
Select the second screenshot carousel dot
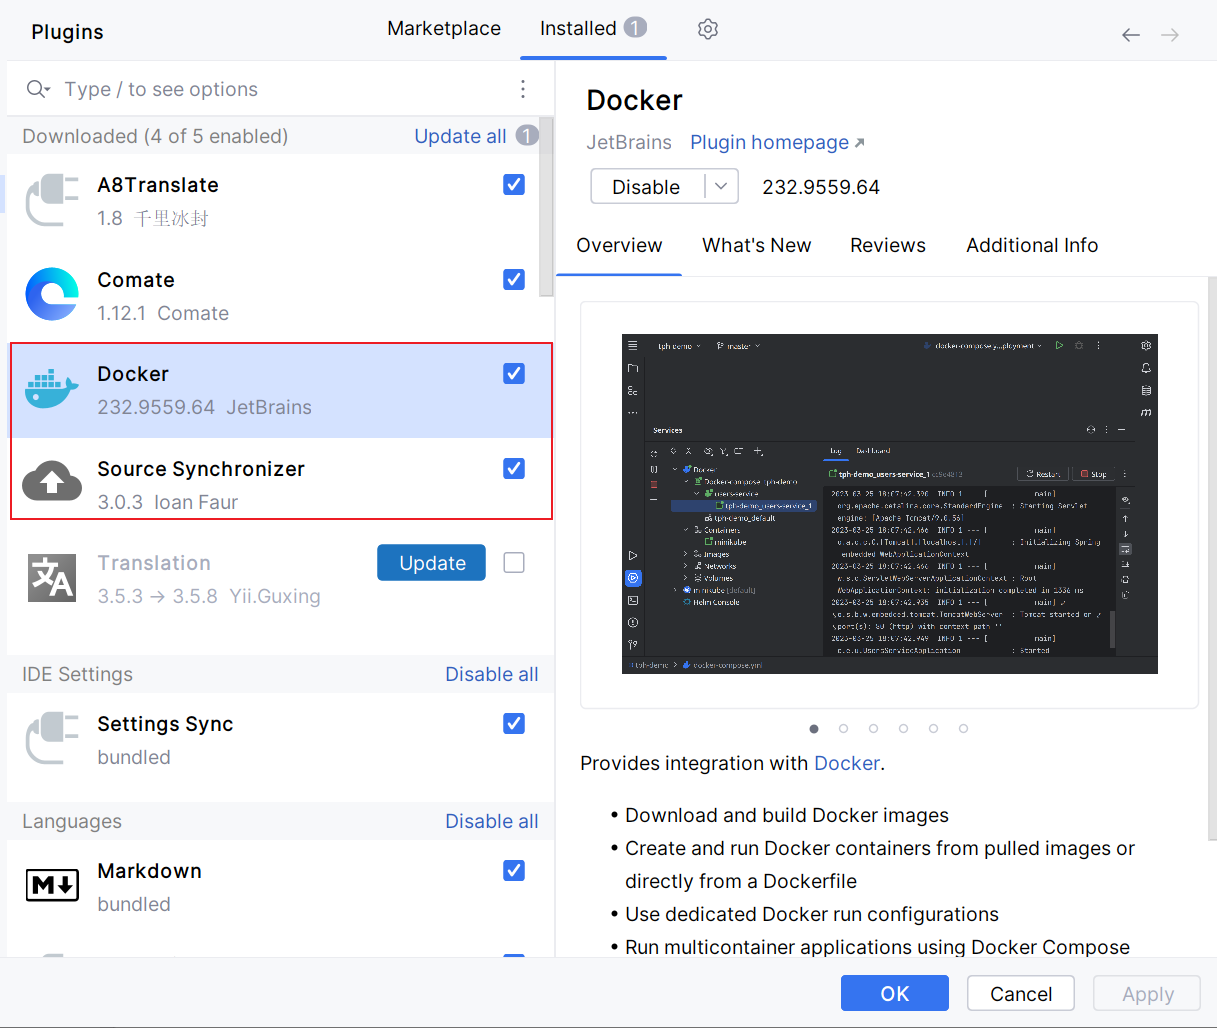(x=843, y=729)
